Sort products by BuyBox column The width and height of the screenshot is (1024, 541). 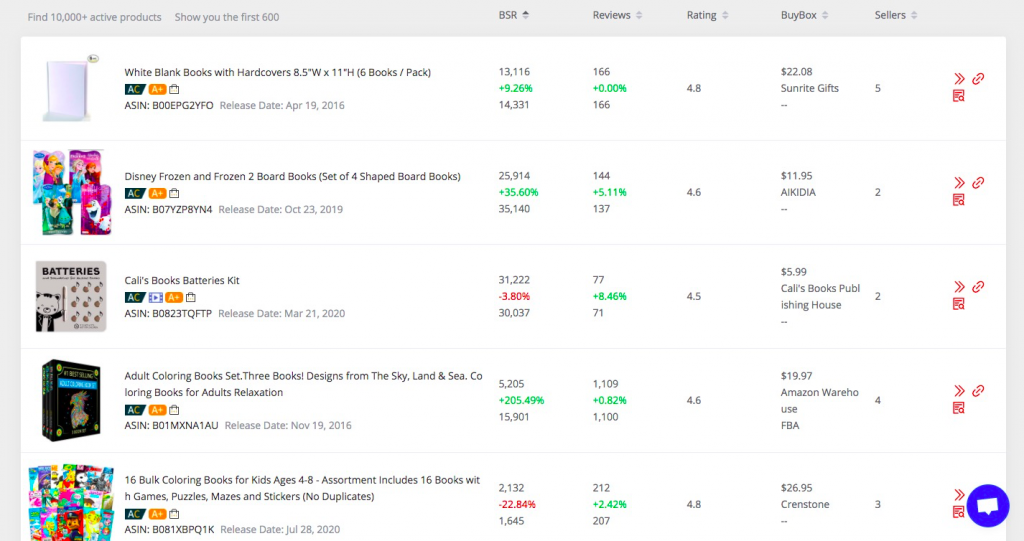coord(805,15)
